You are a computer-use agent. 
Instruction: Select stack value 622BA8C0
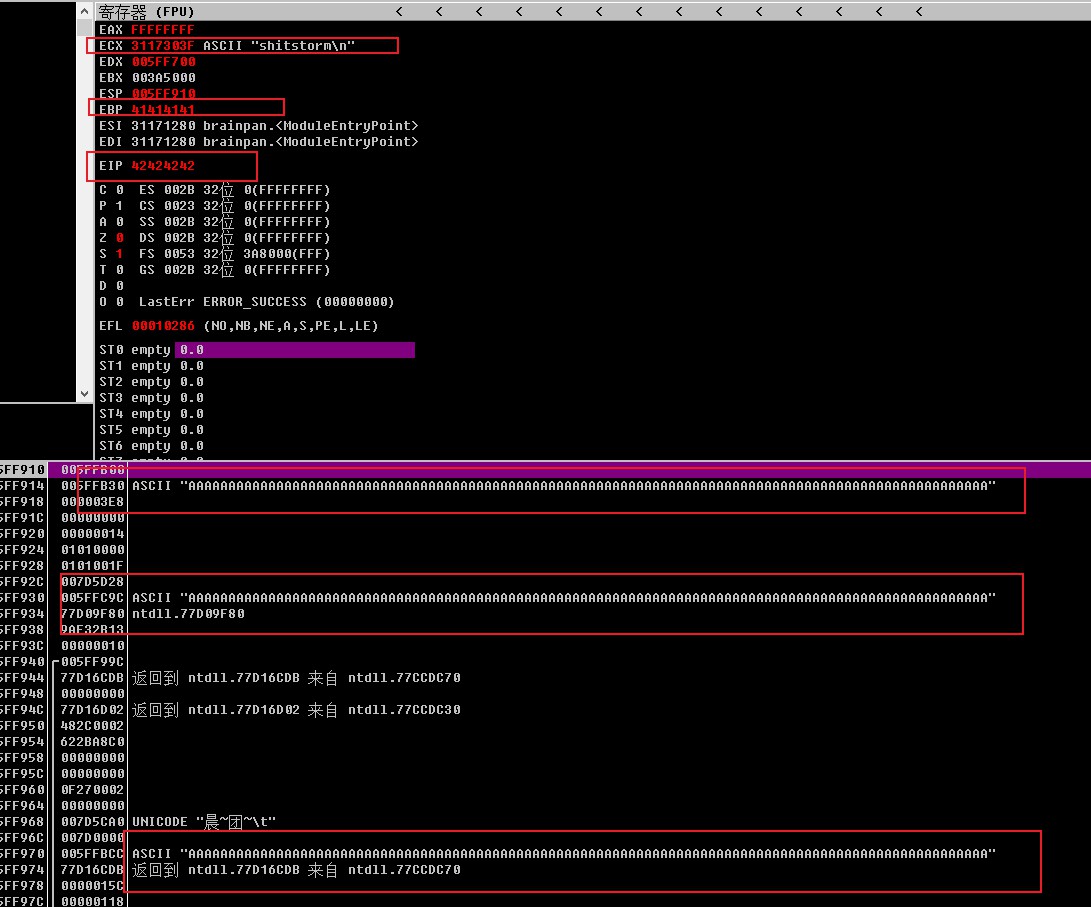pos(93,742)
